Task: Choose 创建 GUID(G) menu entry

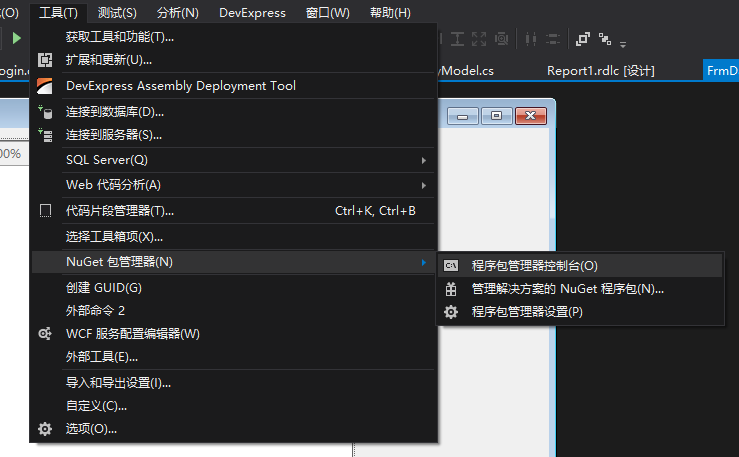Action: [x=233, y=288]
